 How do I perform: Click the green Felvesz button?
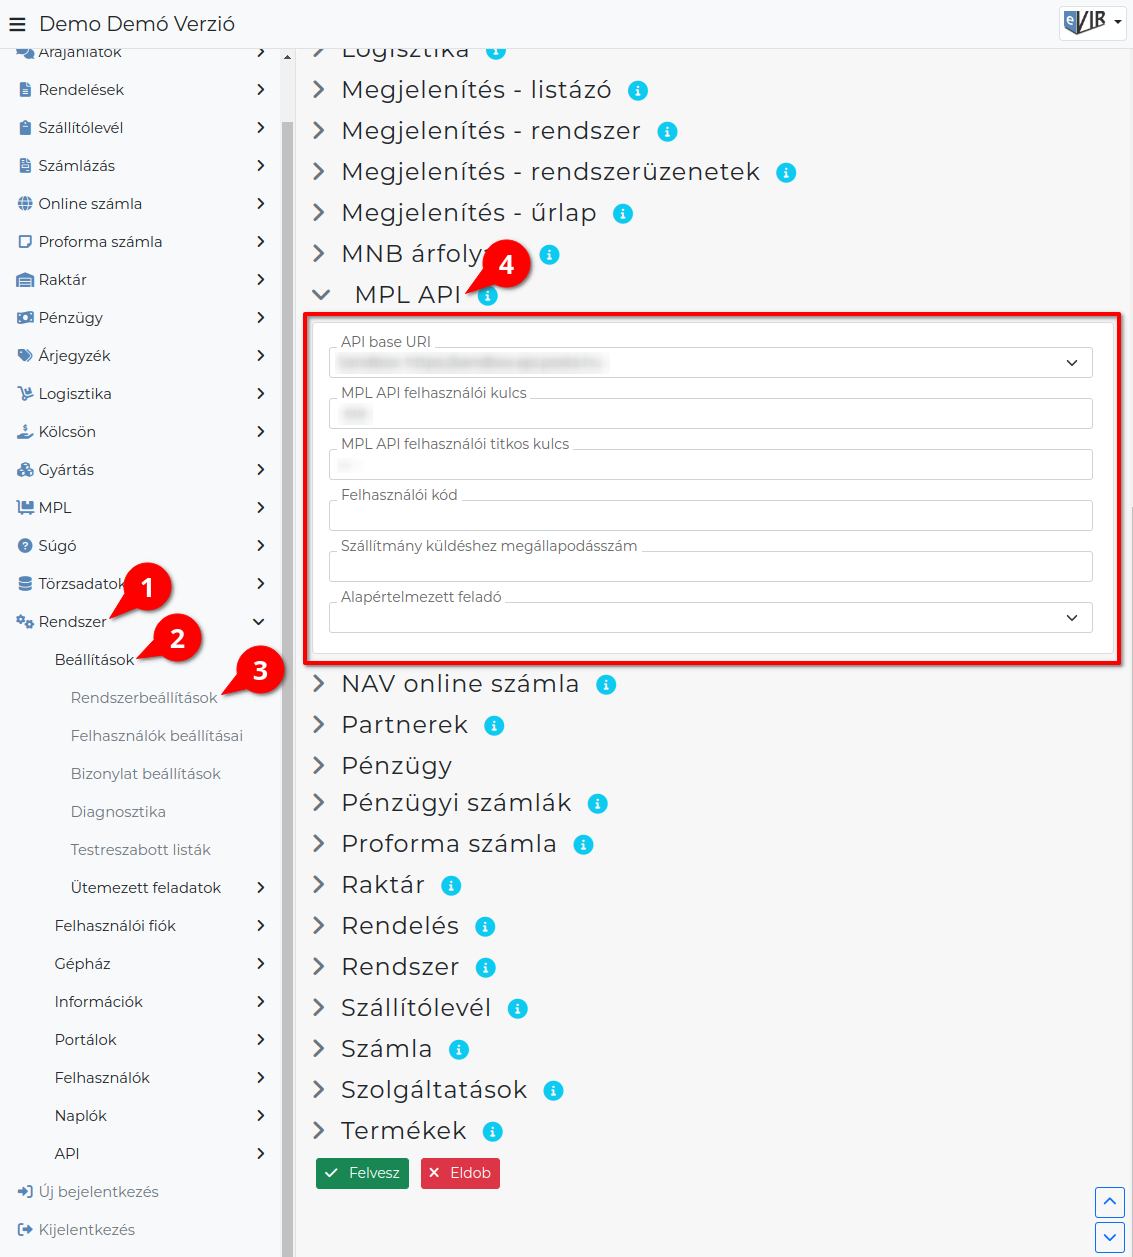[363, 1173]
